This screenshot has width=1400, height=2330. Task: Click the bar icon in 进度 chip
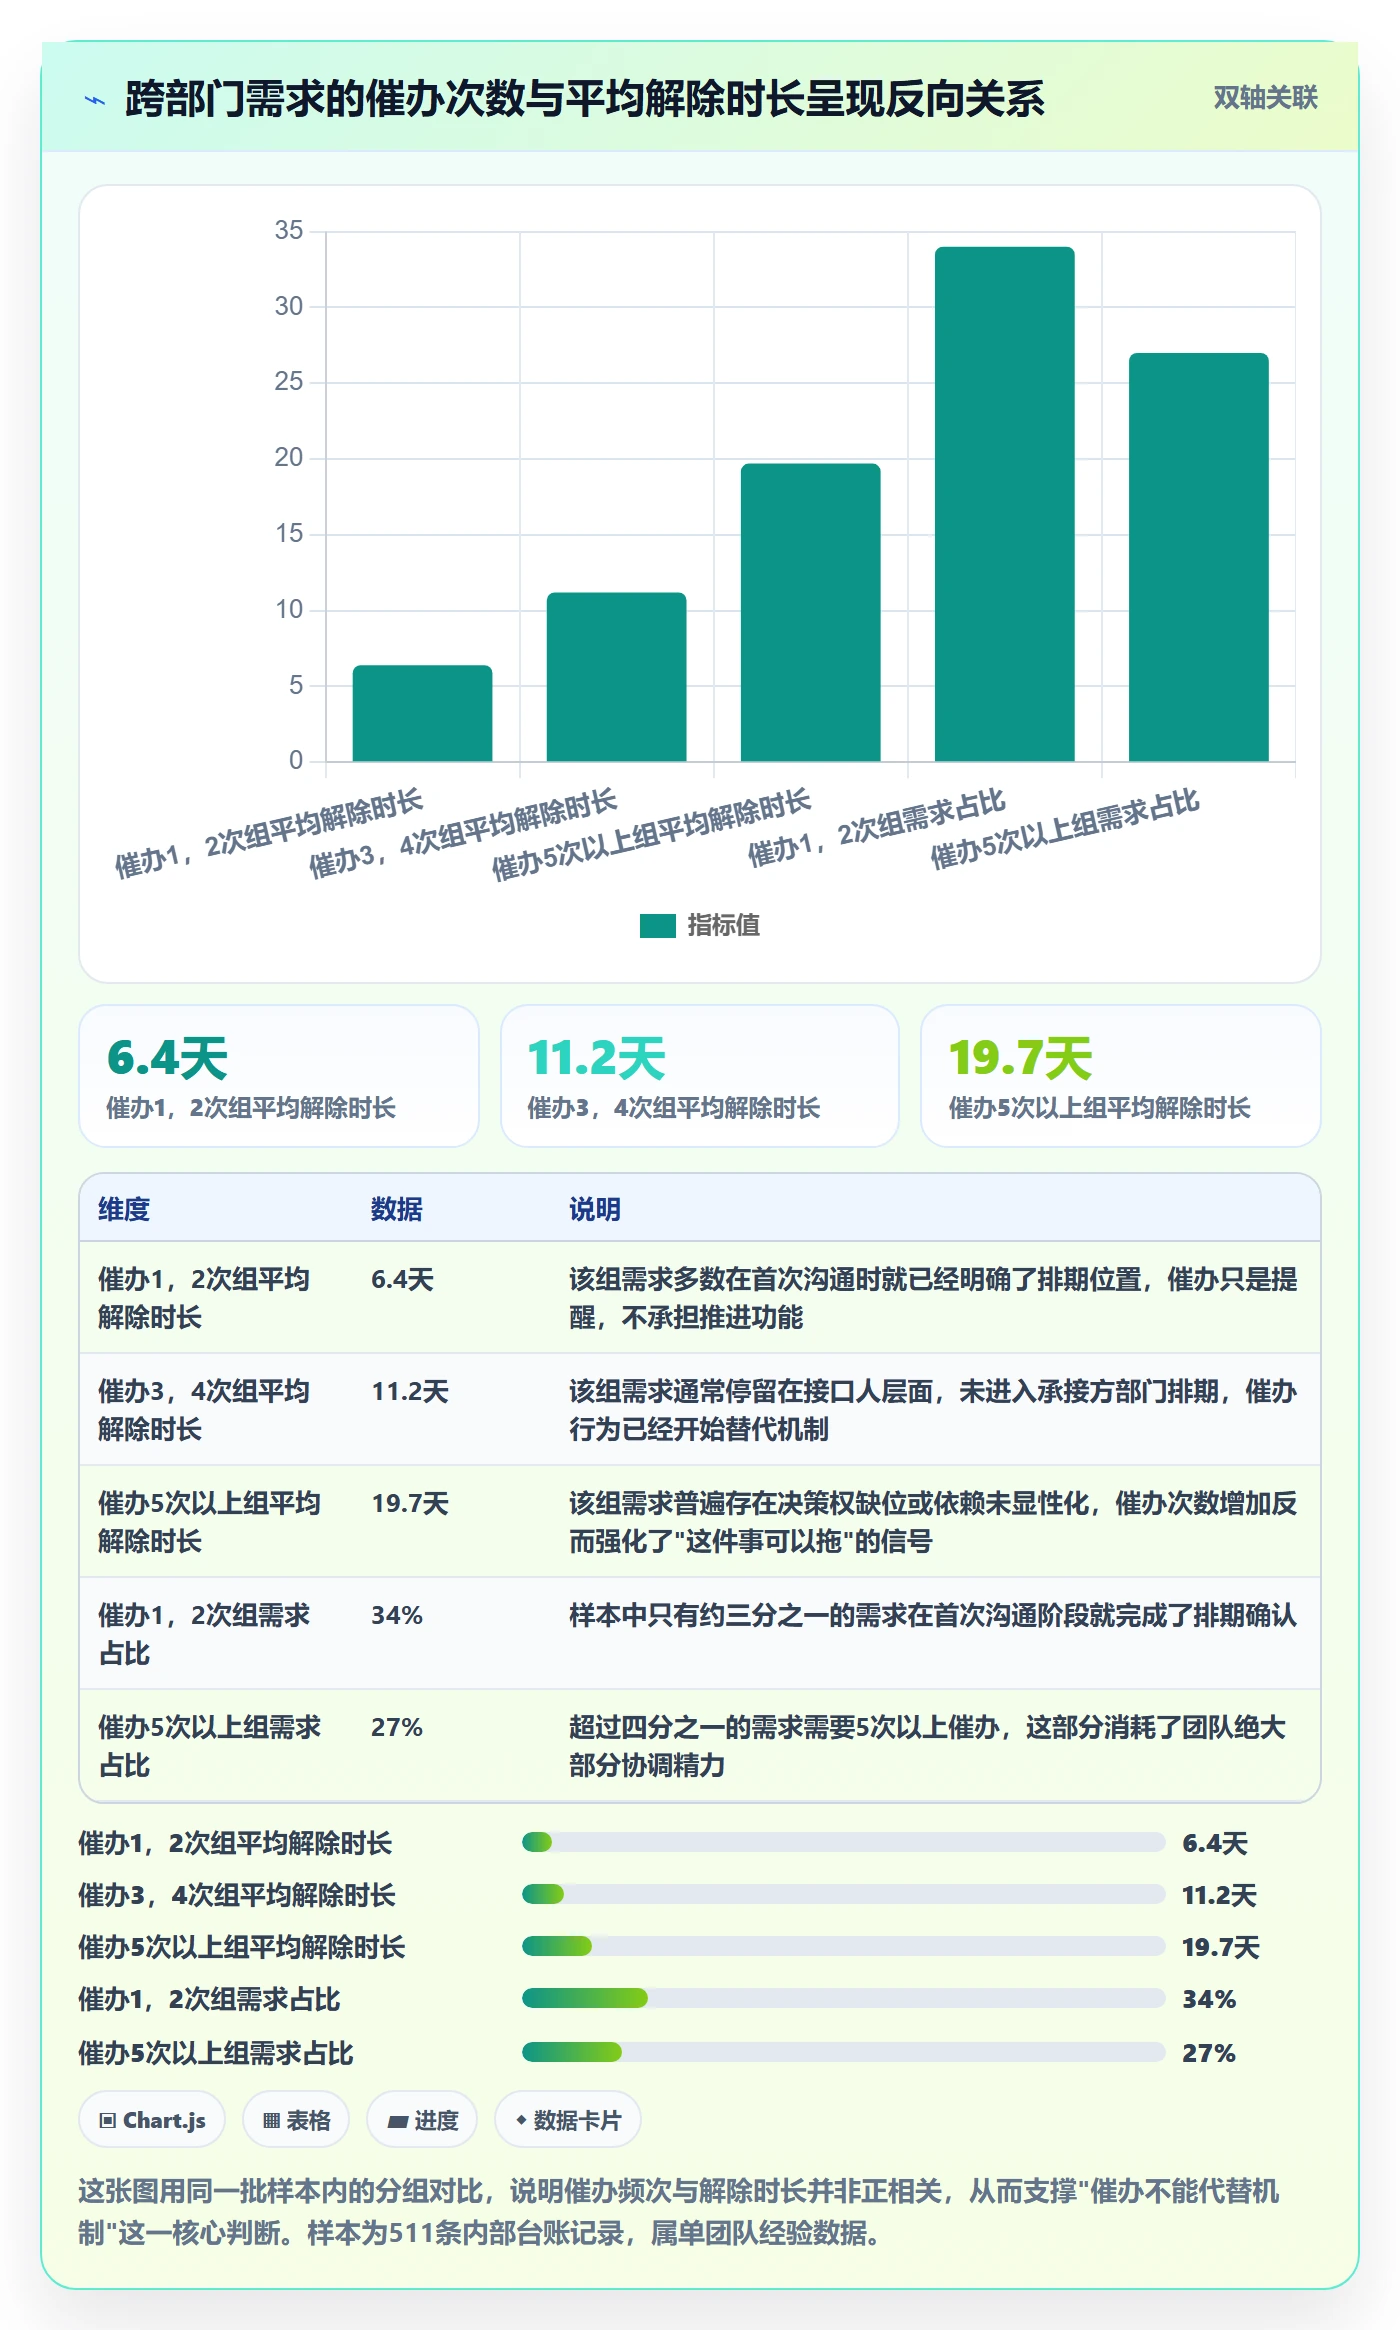point(397,2121)
